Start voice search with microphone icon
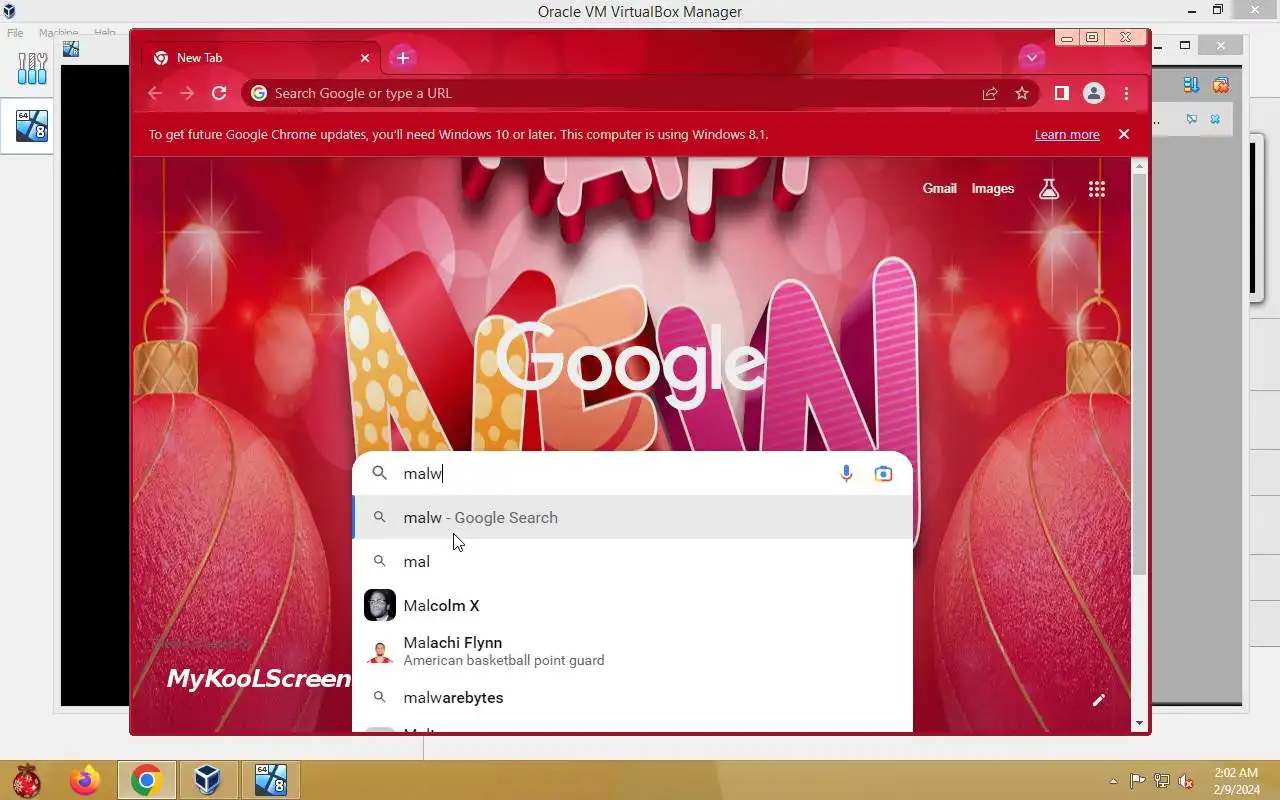This screenshot has height=800, width=1280. [x=846, y=474]
